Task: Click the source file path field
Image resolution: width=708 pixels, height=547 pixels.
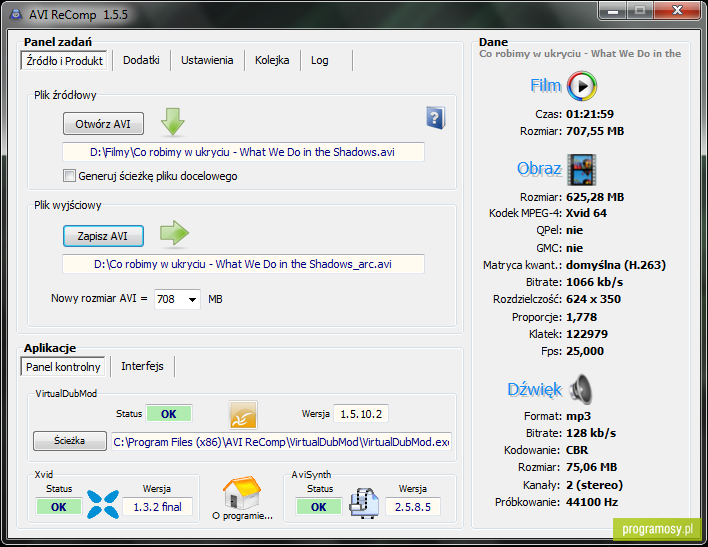Action: (x=243, y=152)
